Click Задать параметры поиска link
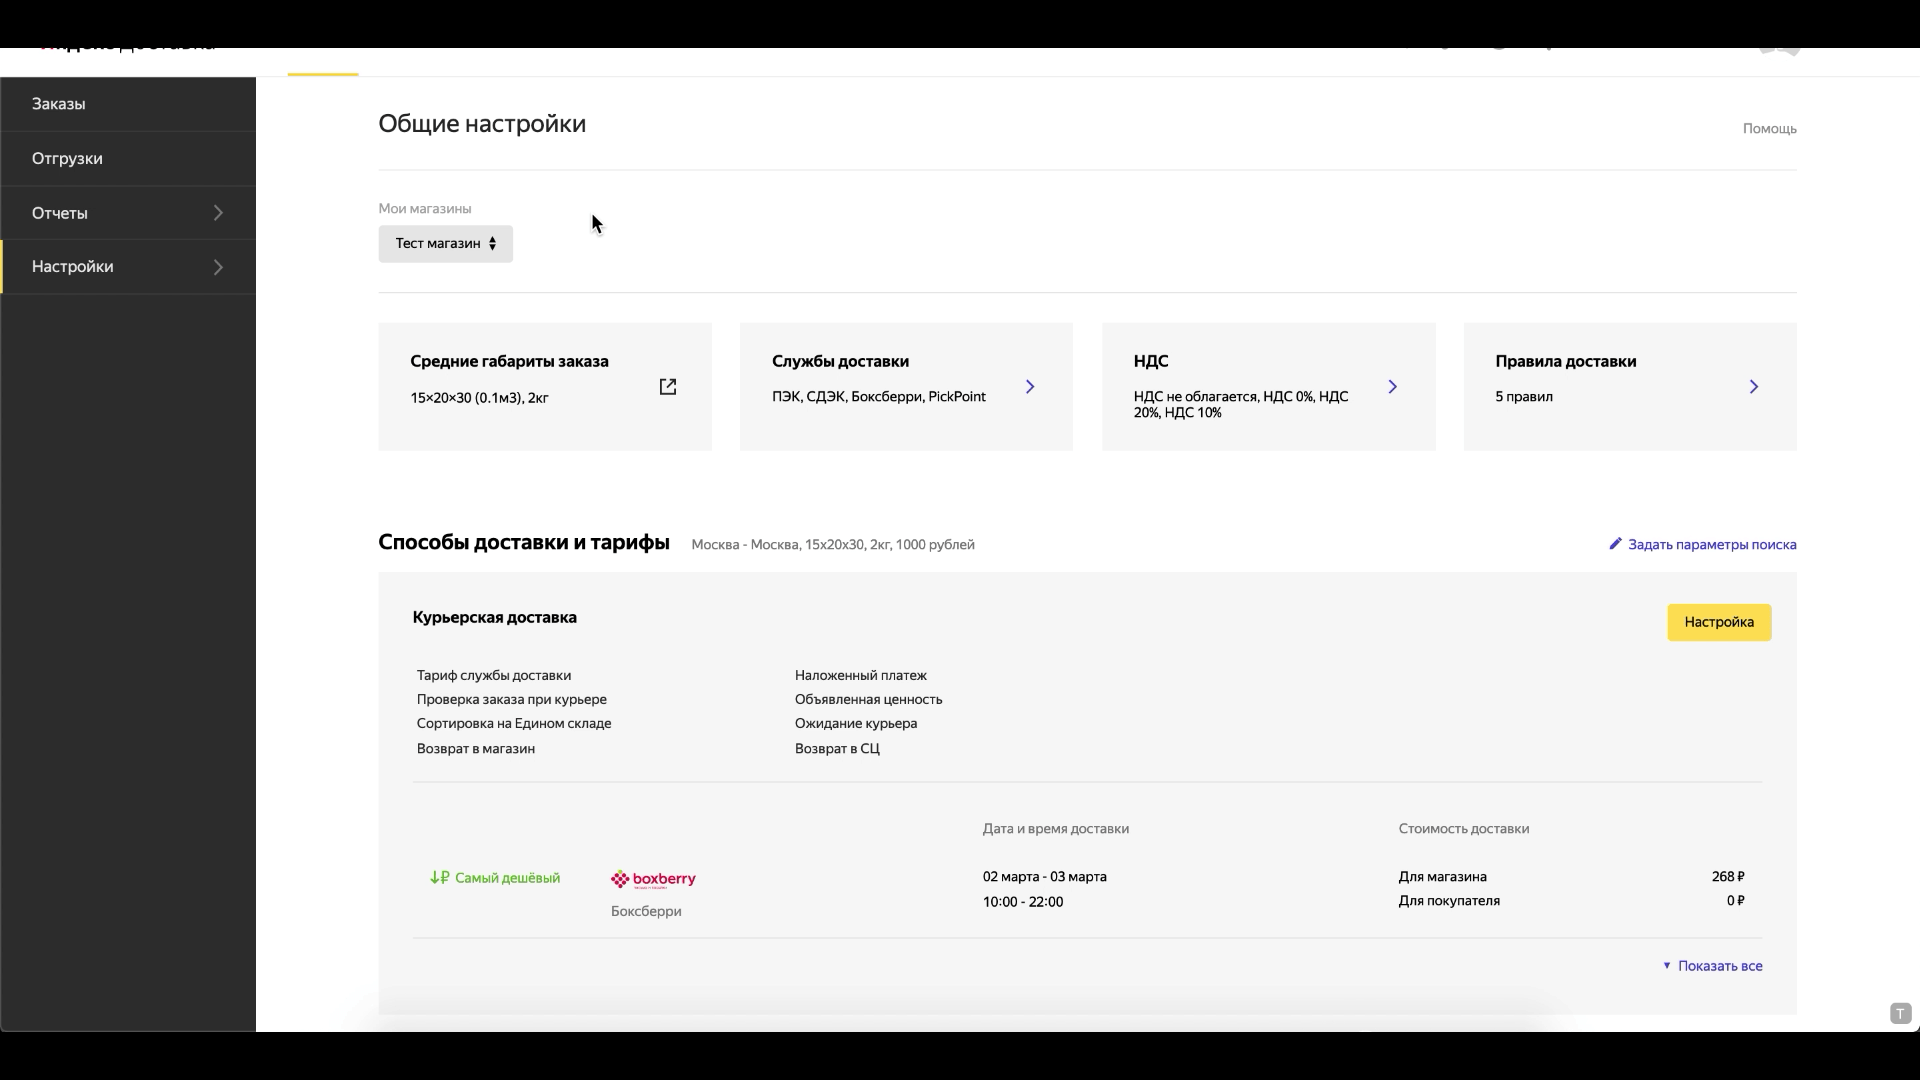This screenshot has height=1080, width=1920. (x=1711, y=545)
